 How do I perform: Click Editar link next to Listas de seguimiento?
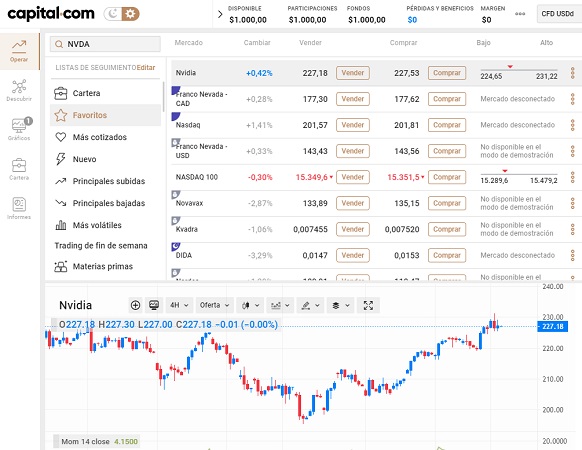(x=146, y=68)
